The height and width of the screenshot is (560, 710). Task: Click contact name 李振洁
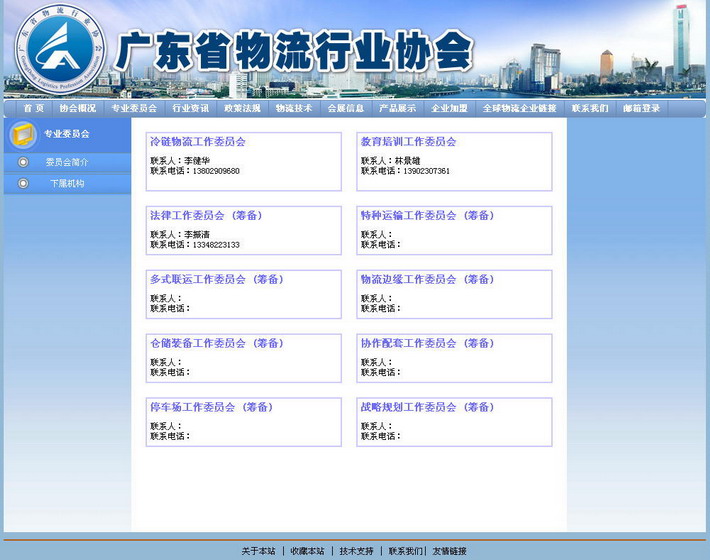[197, 235]
